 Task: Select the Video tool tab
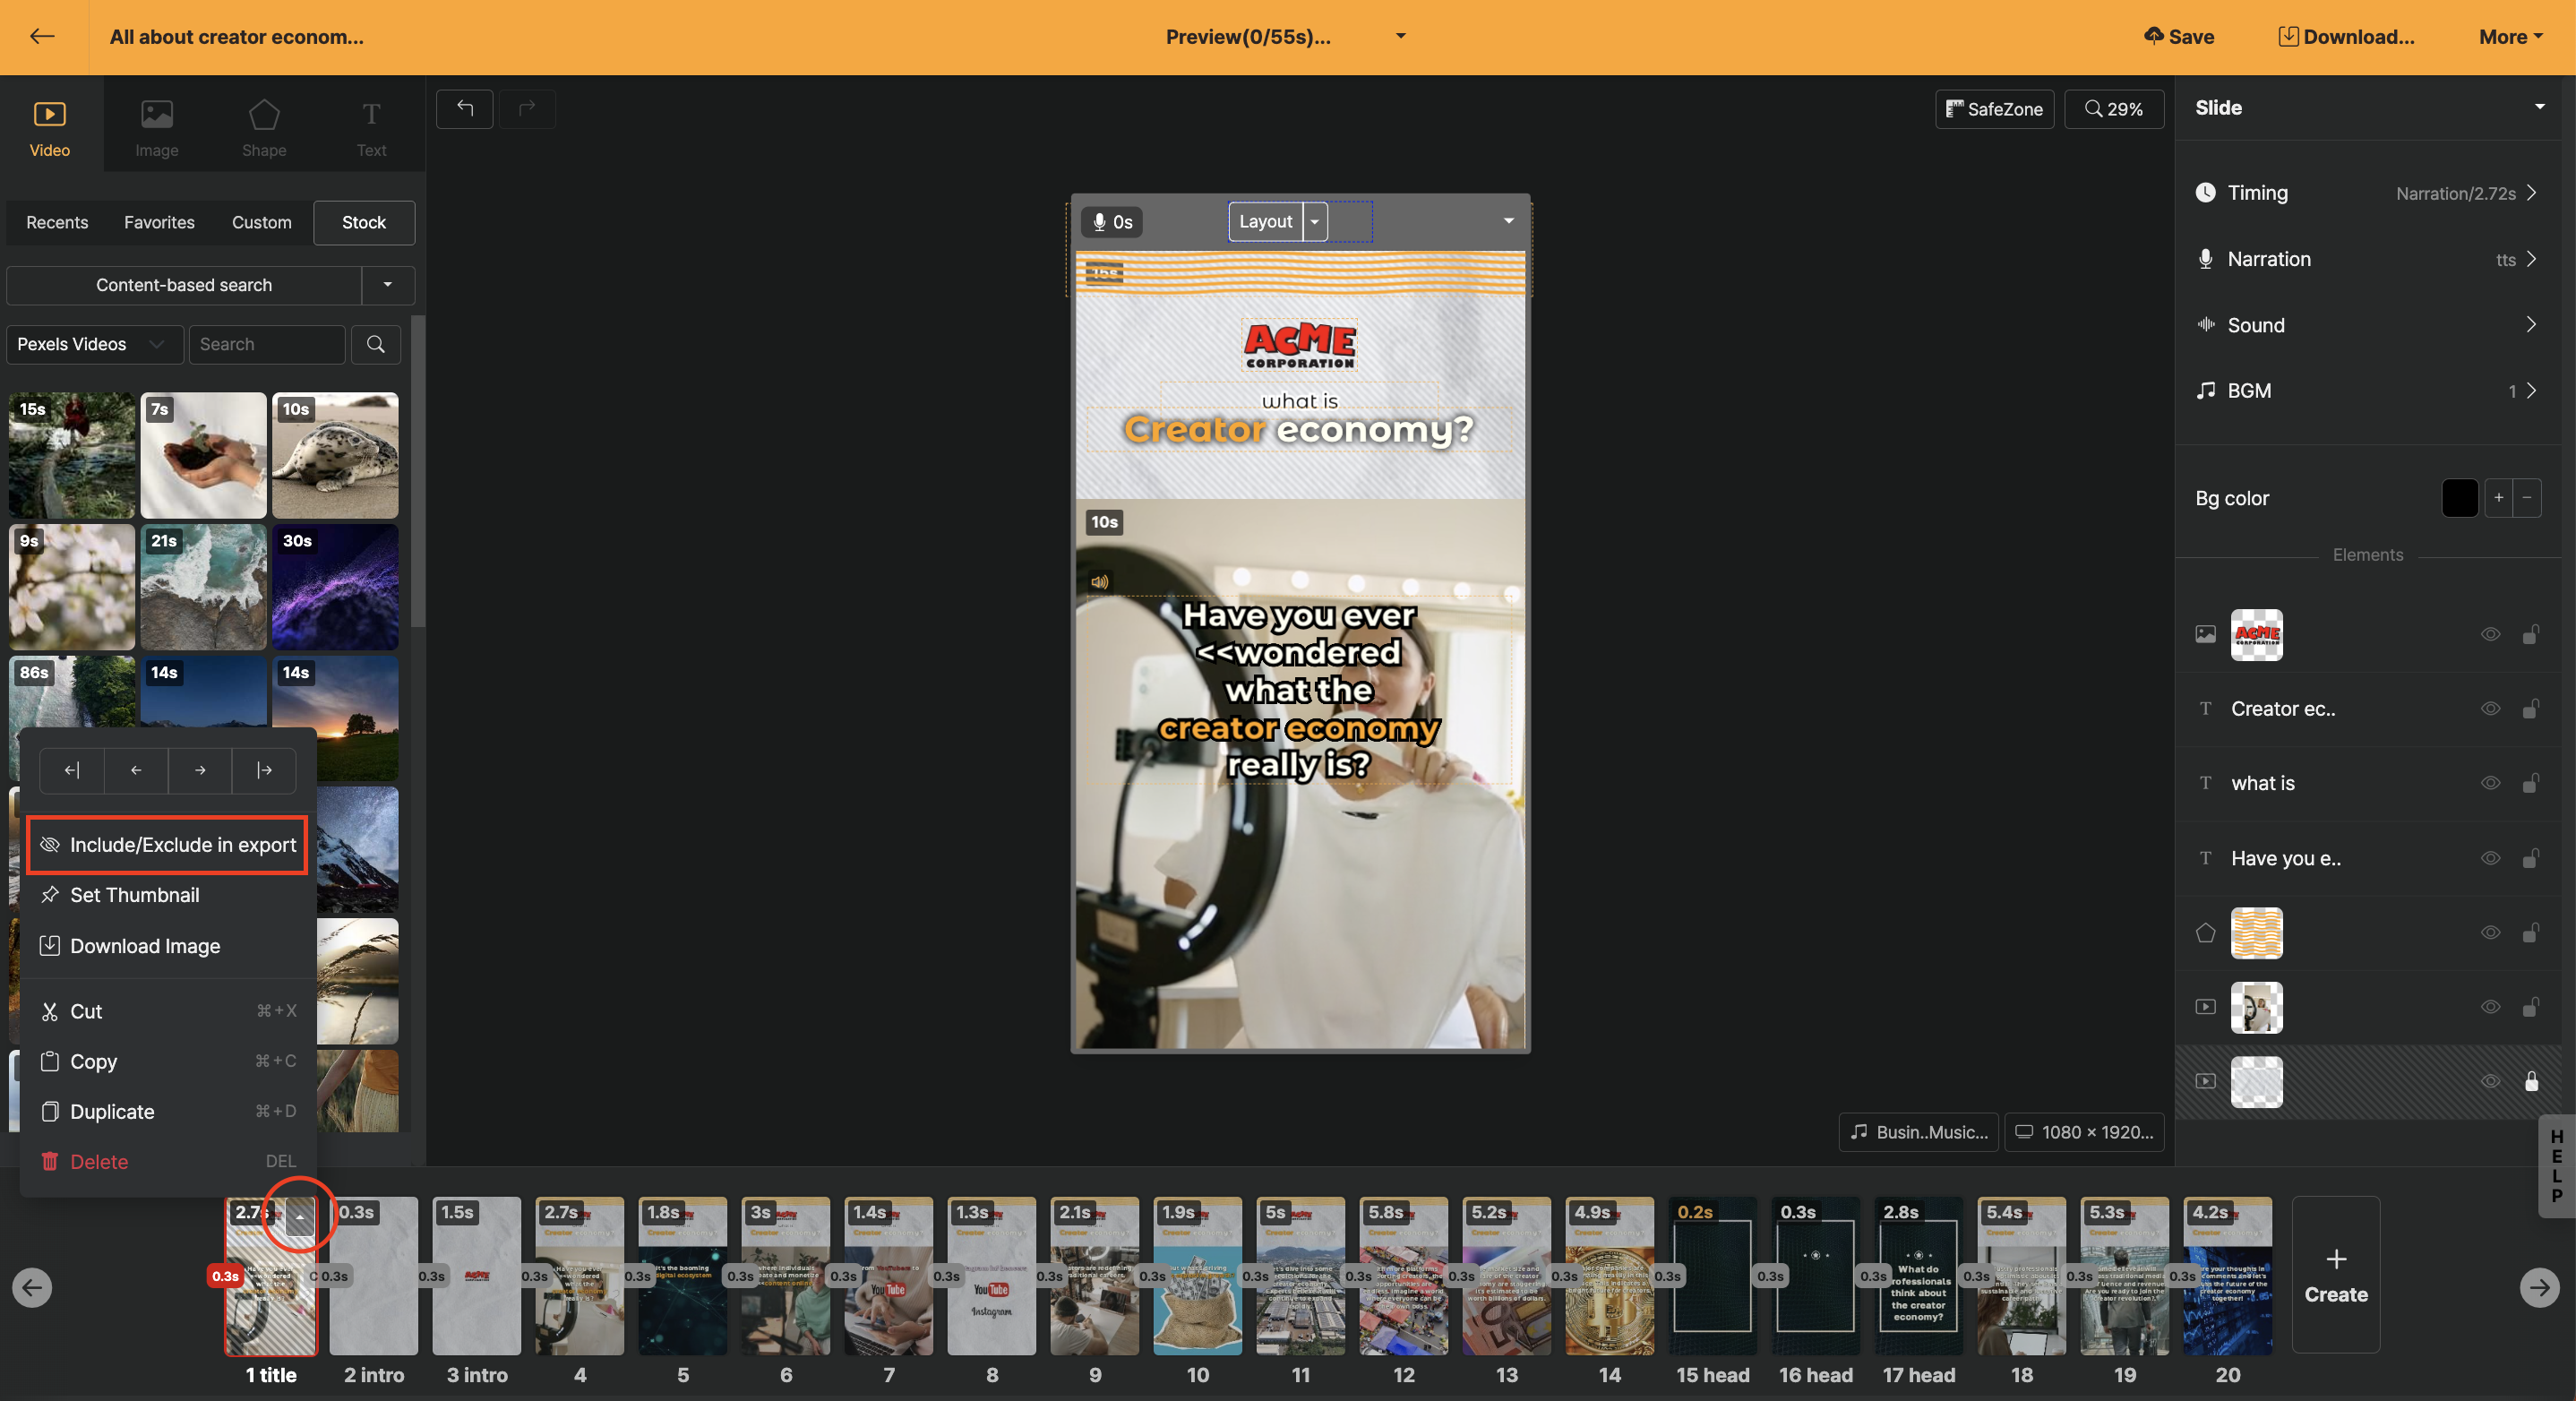tap(50, 128)
